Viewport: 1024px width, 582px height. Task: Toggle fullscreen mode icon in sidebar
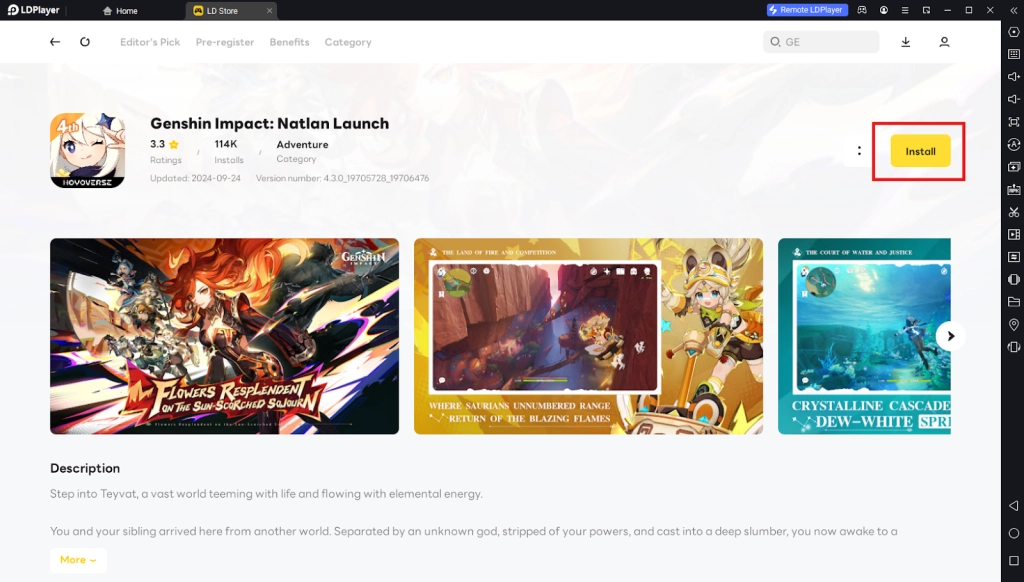click(1014, 122)
